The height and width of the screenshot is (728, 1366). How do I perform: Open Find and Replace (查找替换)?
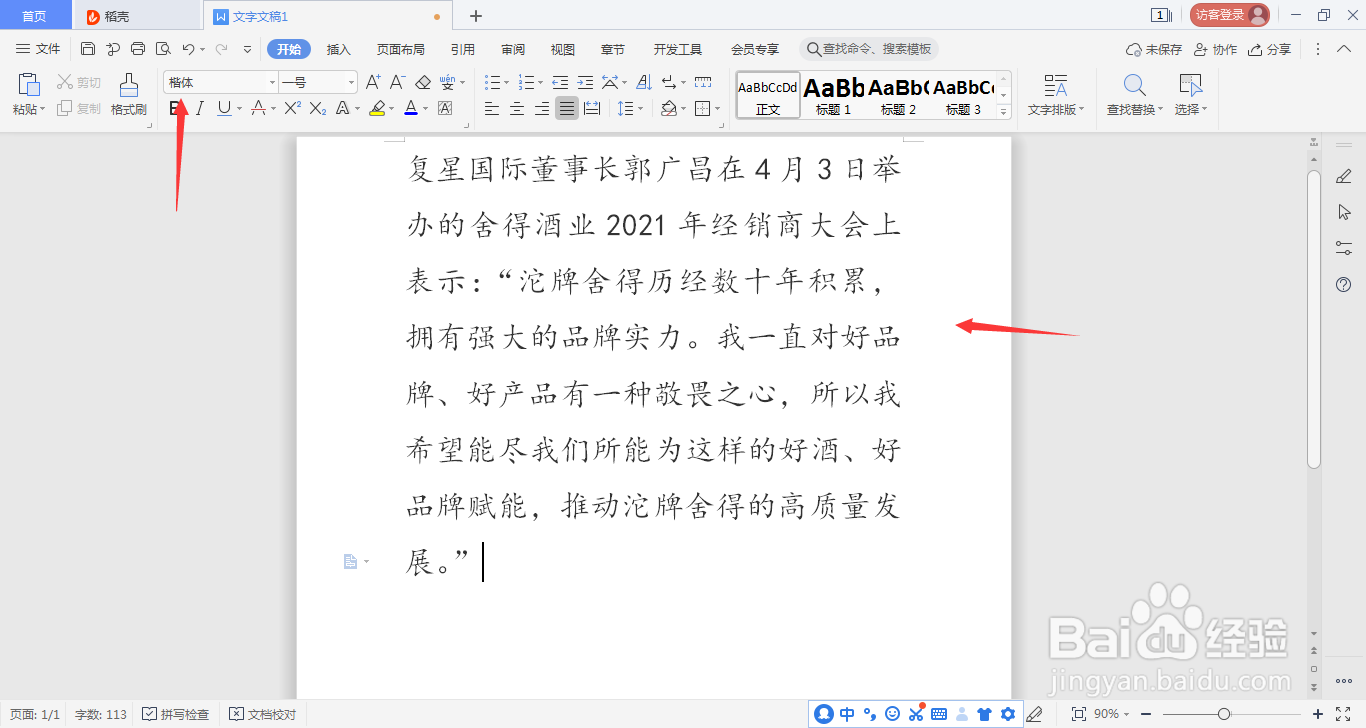click(x=1135, y=95)
